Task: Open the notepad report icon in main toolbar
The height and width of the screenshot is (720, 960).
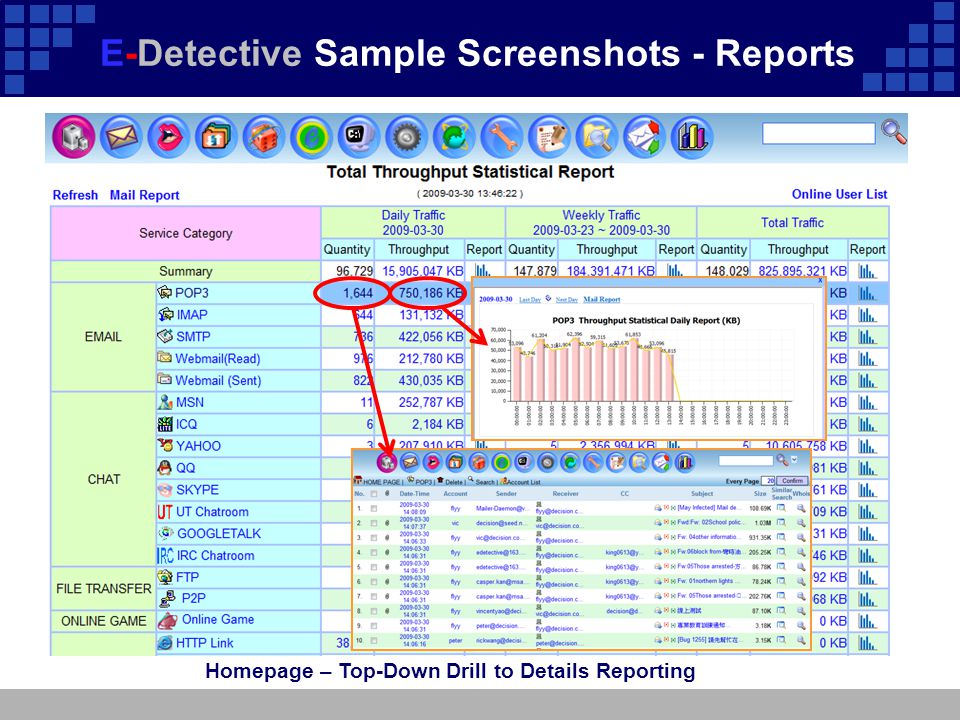Action: 549,137
